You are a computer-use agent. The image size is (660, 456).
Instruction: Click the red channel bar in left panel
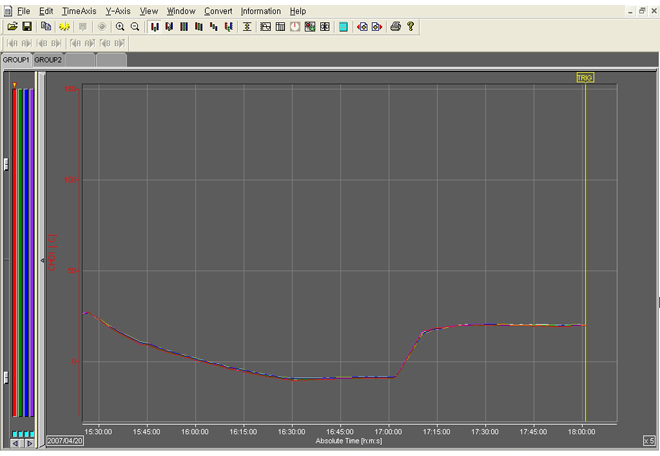click(x=15, y=250)
